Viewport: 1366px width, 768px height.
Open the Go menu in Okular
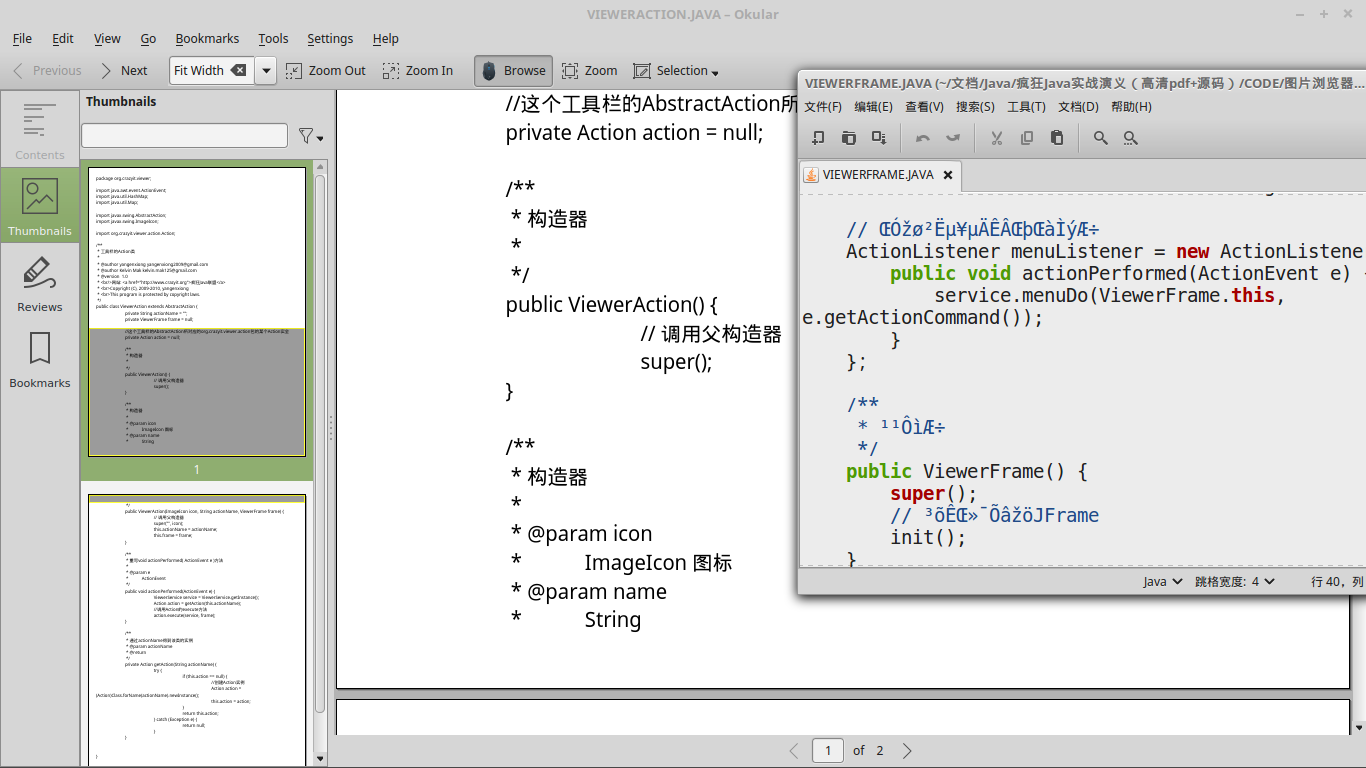click(x=148, y=38)
